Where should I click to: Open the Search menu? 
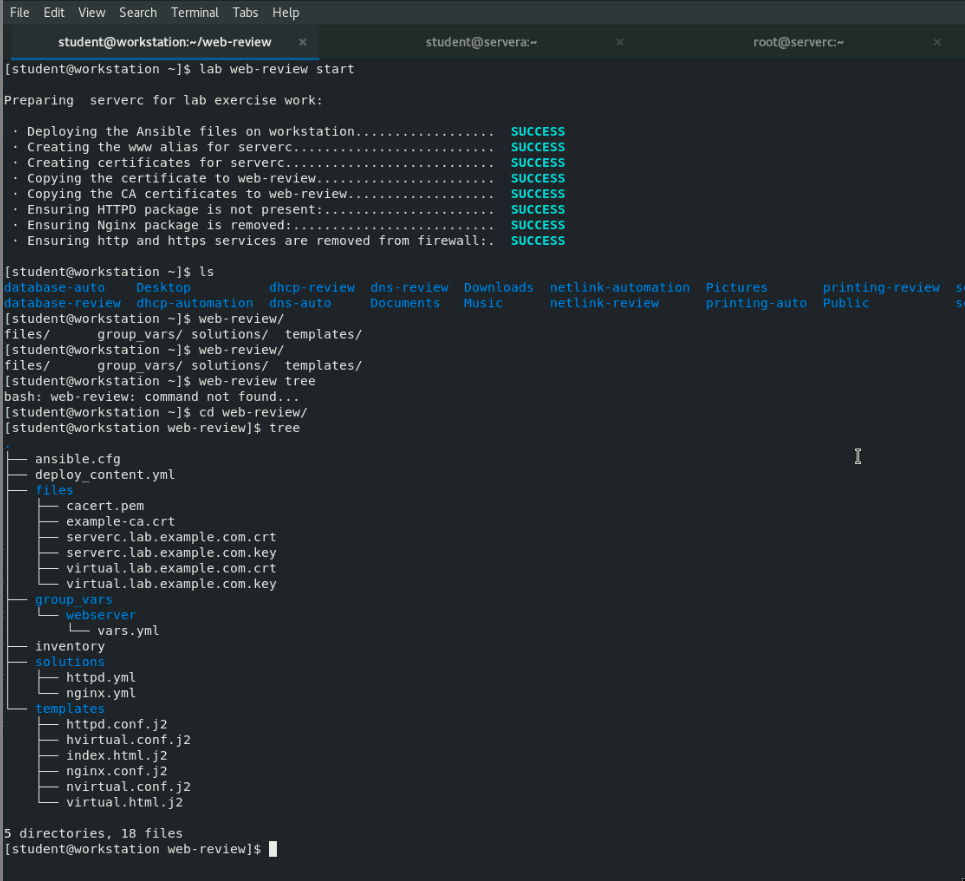(138, 12)
